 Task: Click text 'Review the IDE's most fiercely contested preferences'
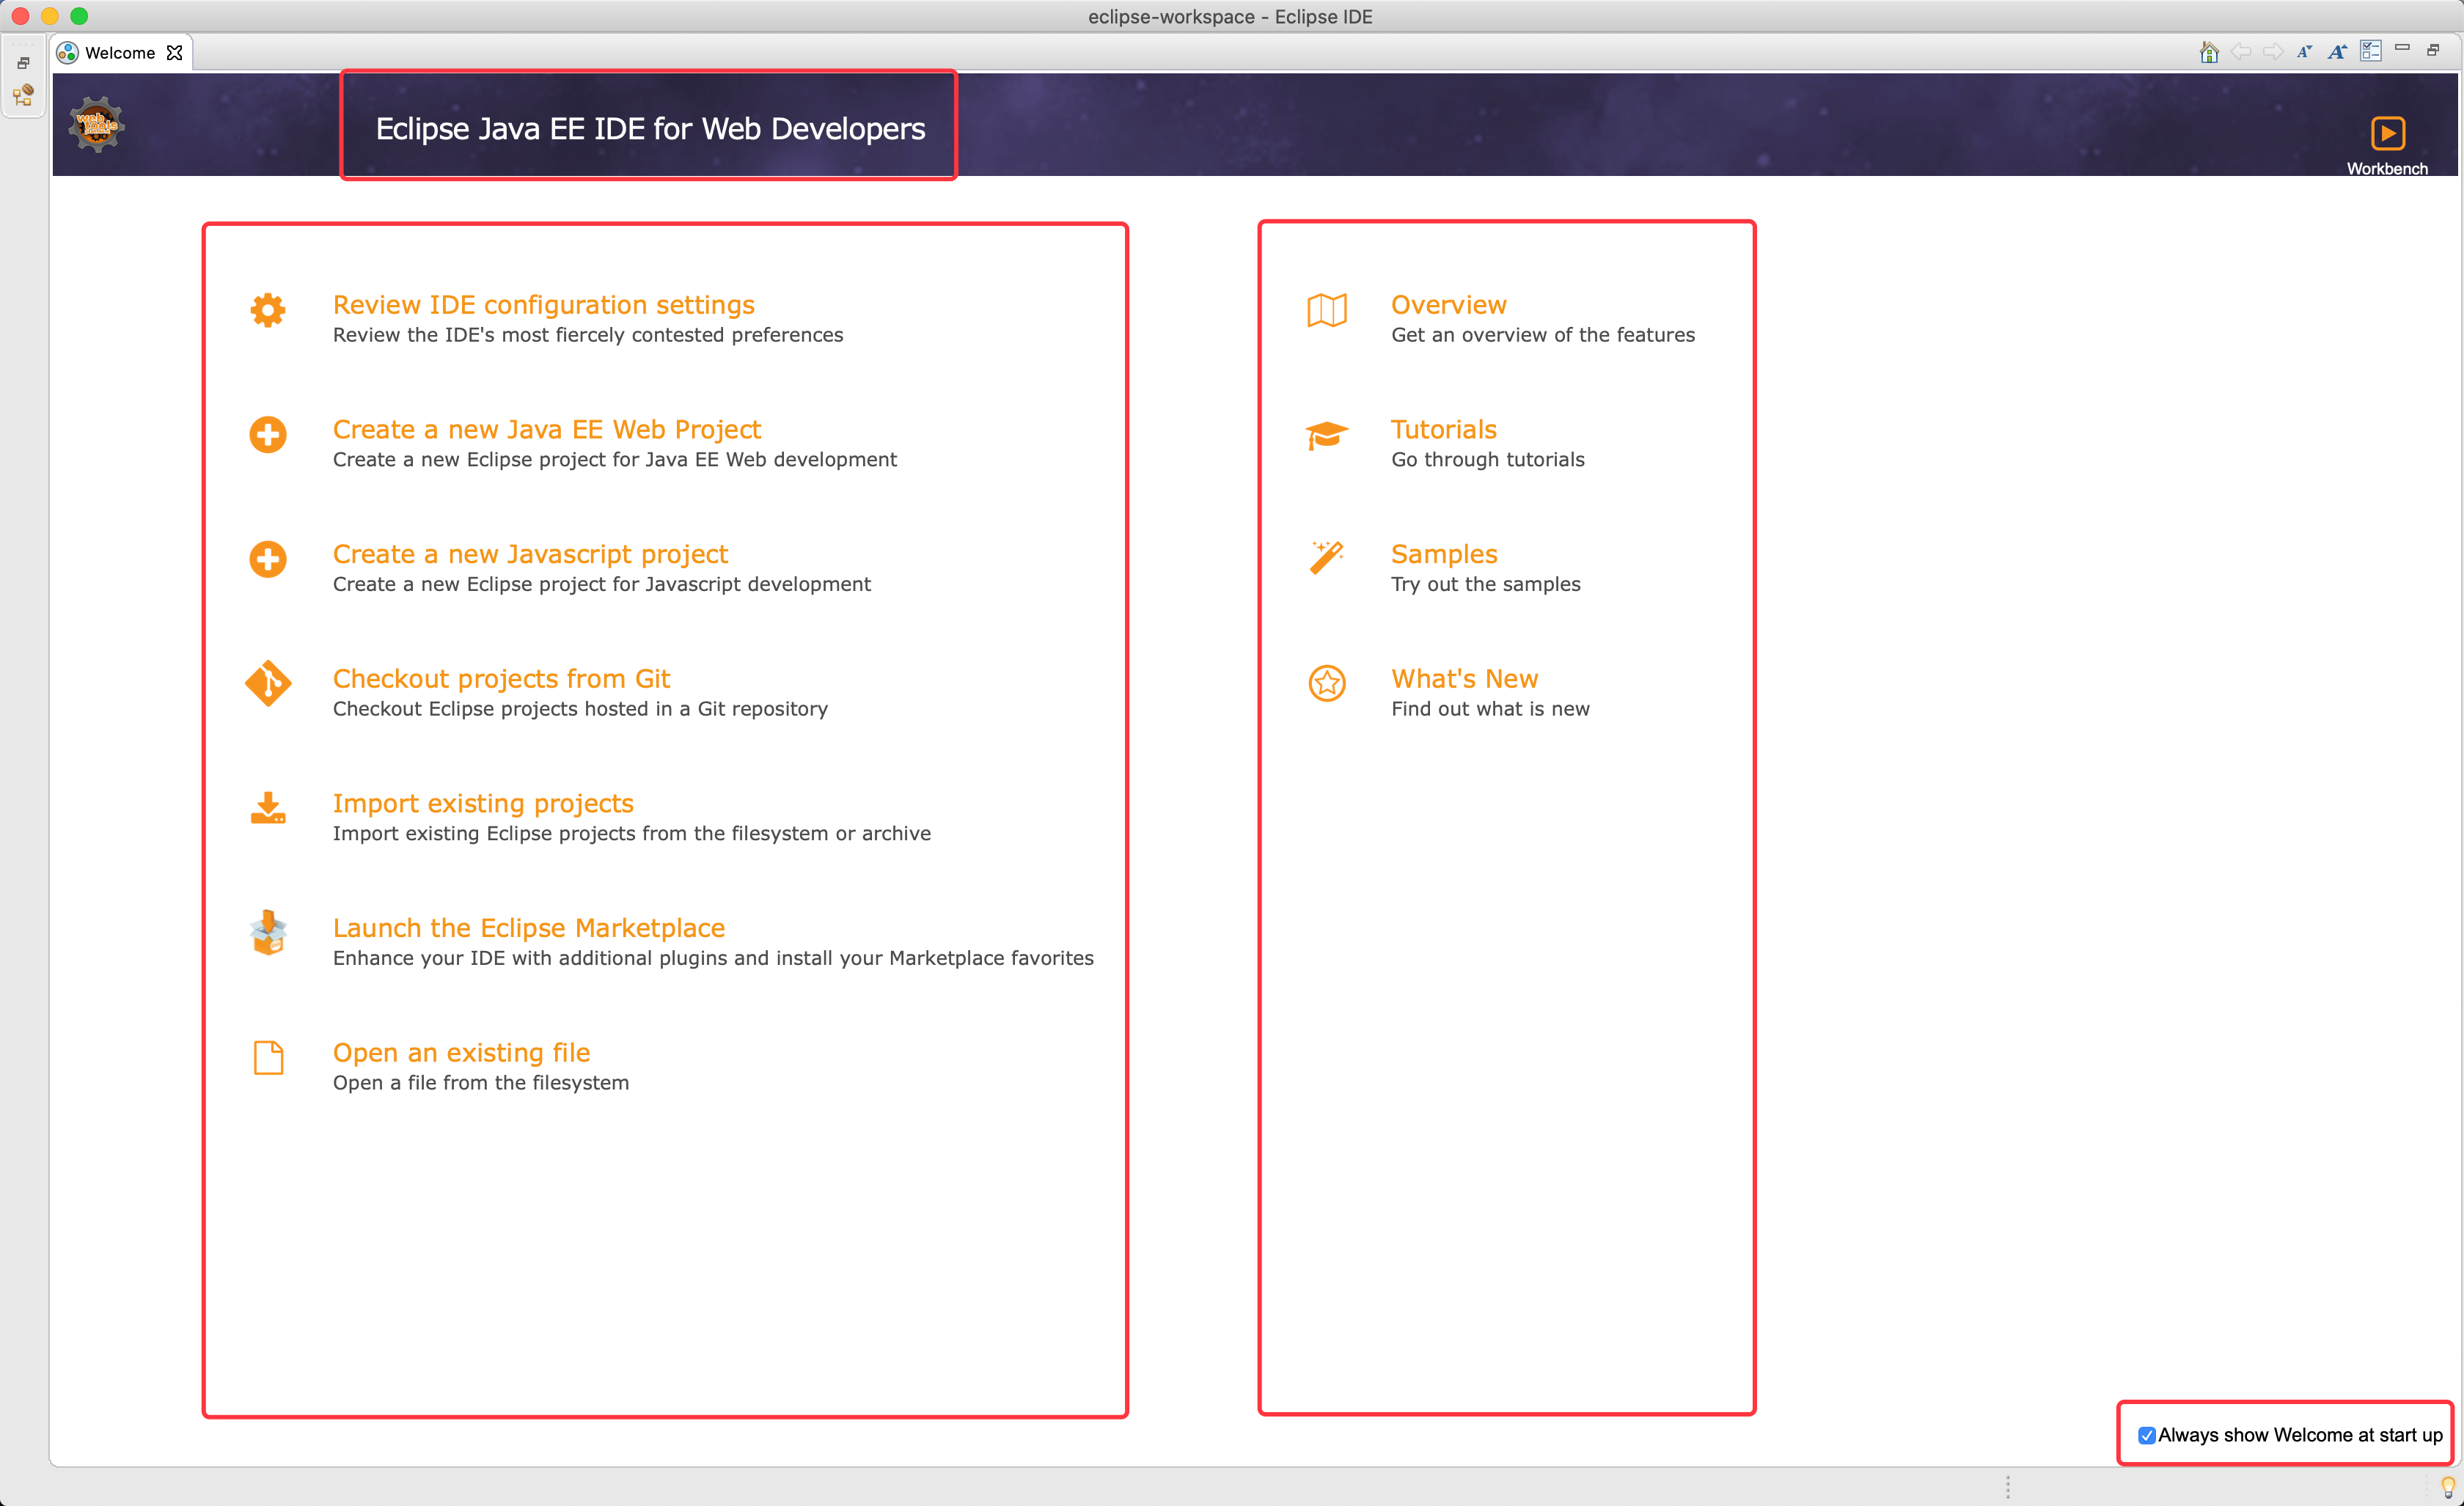pyautogui.click(x=588, y=335)
